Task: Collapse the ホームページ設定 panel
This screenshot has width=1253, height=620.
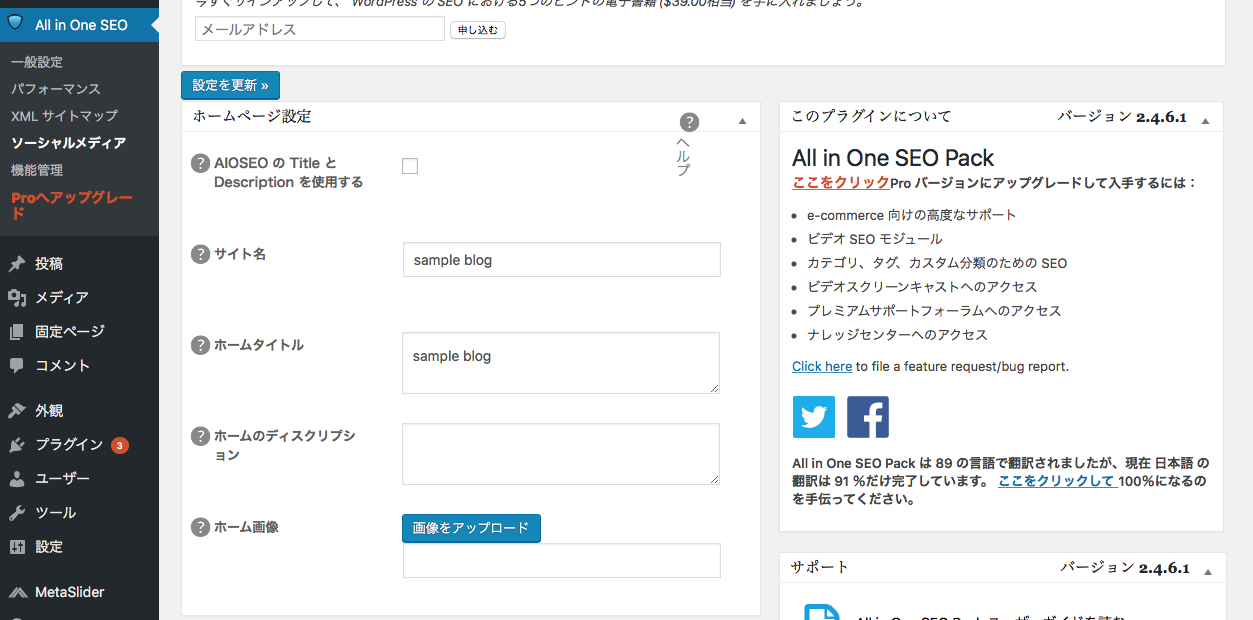Action: pos(742,121)
